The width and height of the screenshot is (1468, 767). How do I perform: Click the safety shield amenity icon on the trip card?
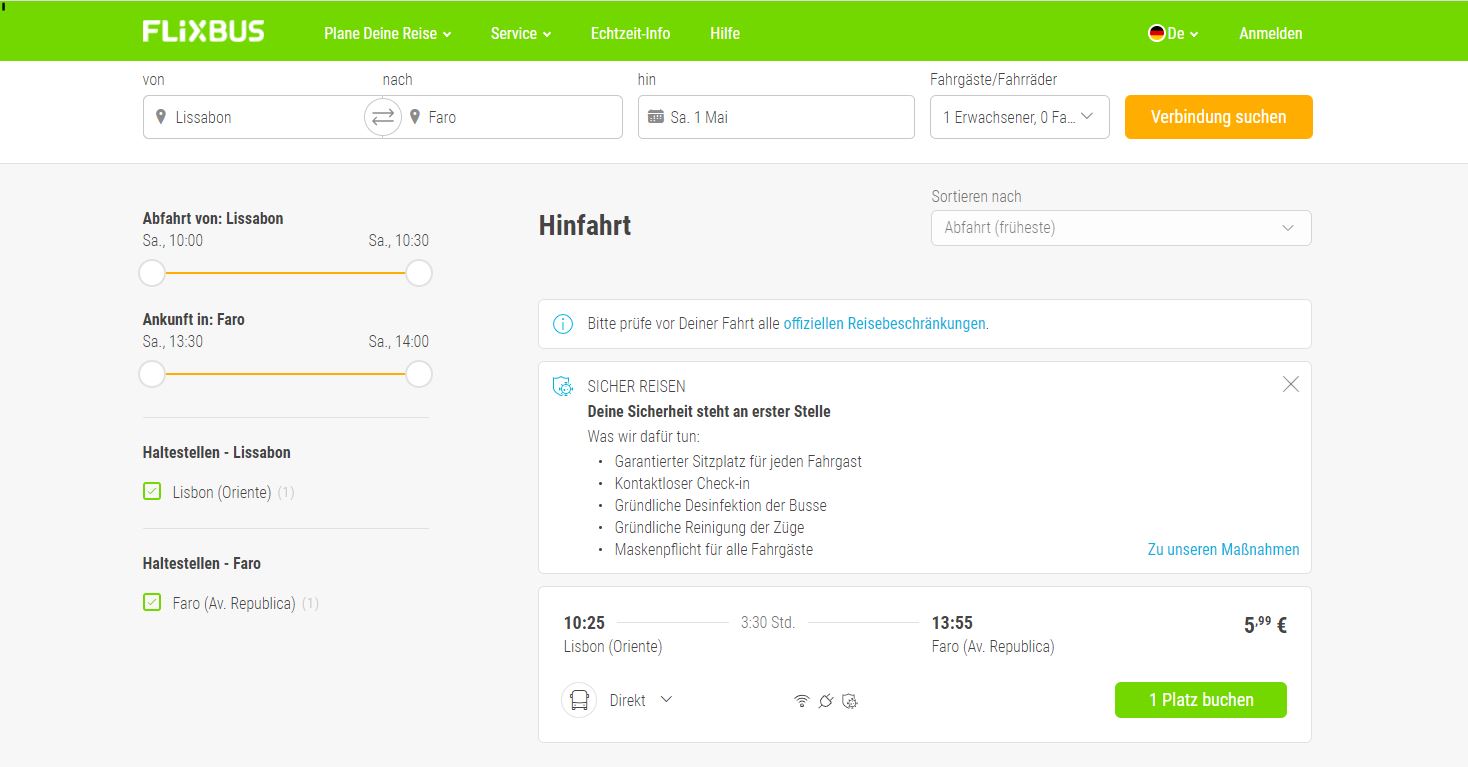tap(850, 701)
